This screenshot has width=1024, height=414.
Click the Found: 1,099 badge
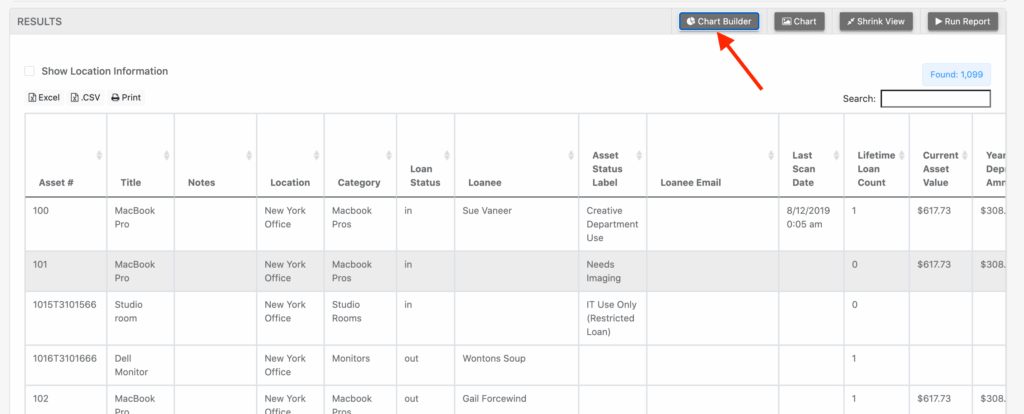tap(956, 74)
